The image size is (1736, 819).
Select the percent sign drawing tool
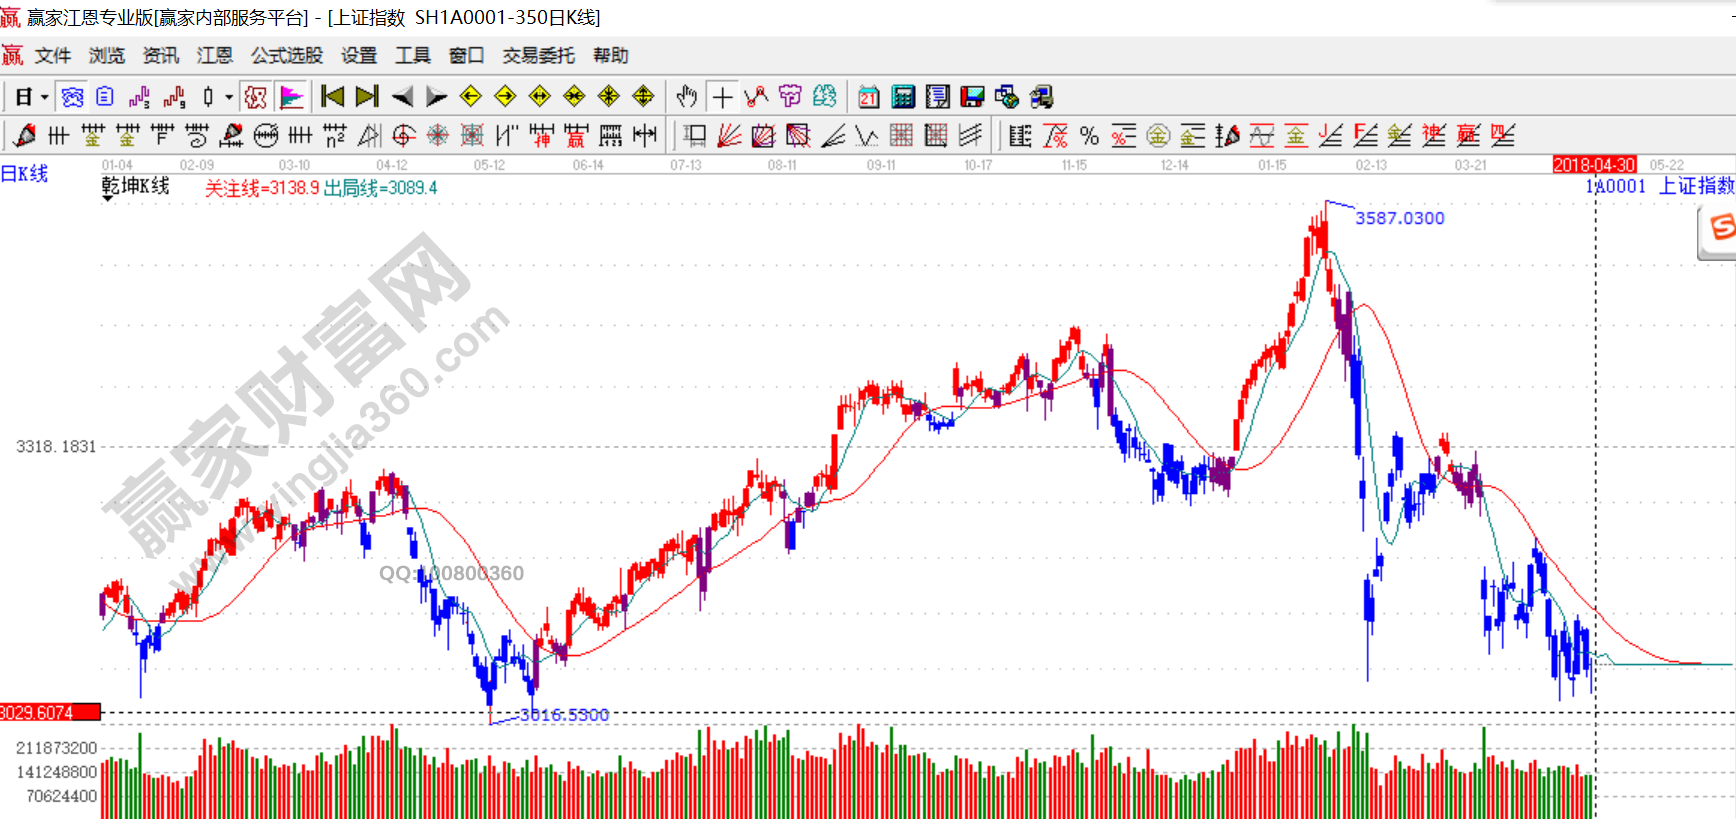point(1089,136)
